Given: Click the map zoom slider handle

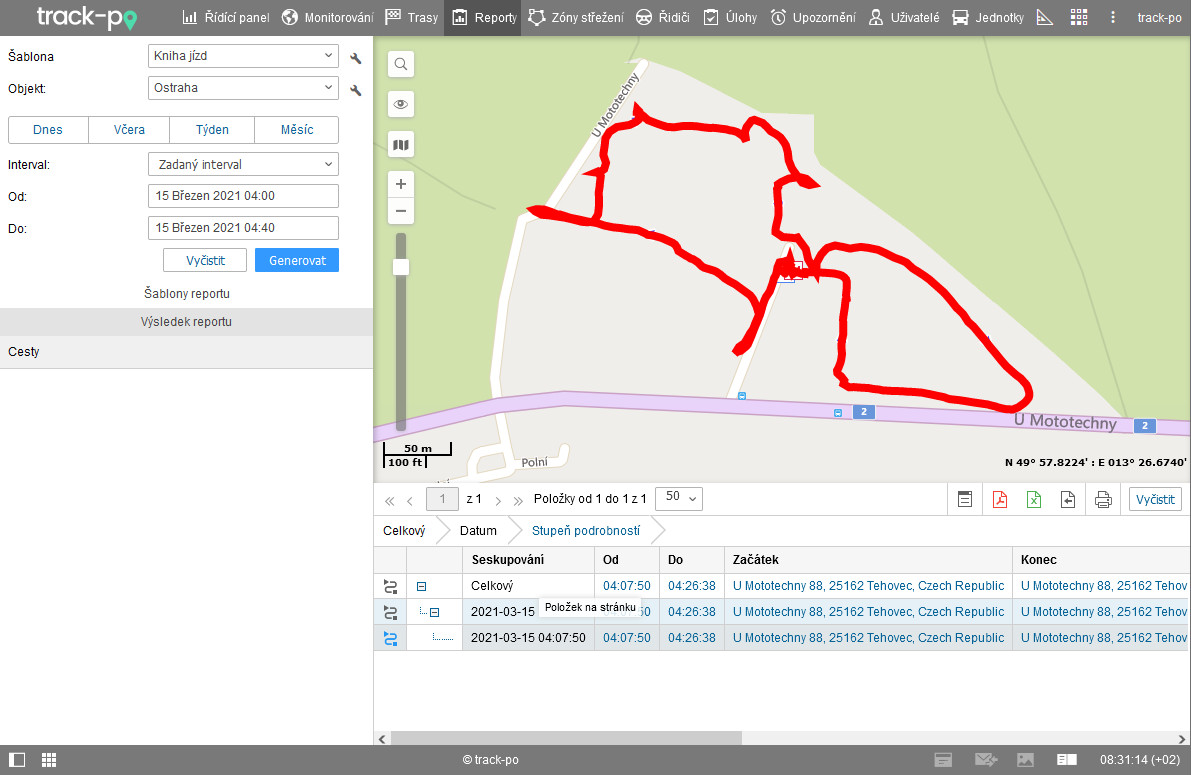Looking at the screenshot, I should [x=401, y=267].
